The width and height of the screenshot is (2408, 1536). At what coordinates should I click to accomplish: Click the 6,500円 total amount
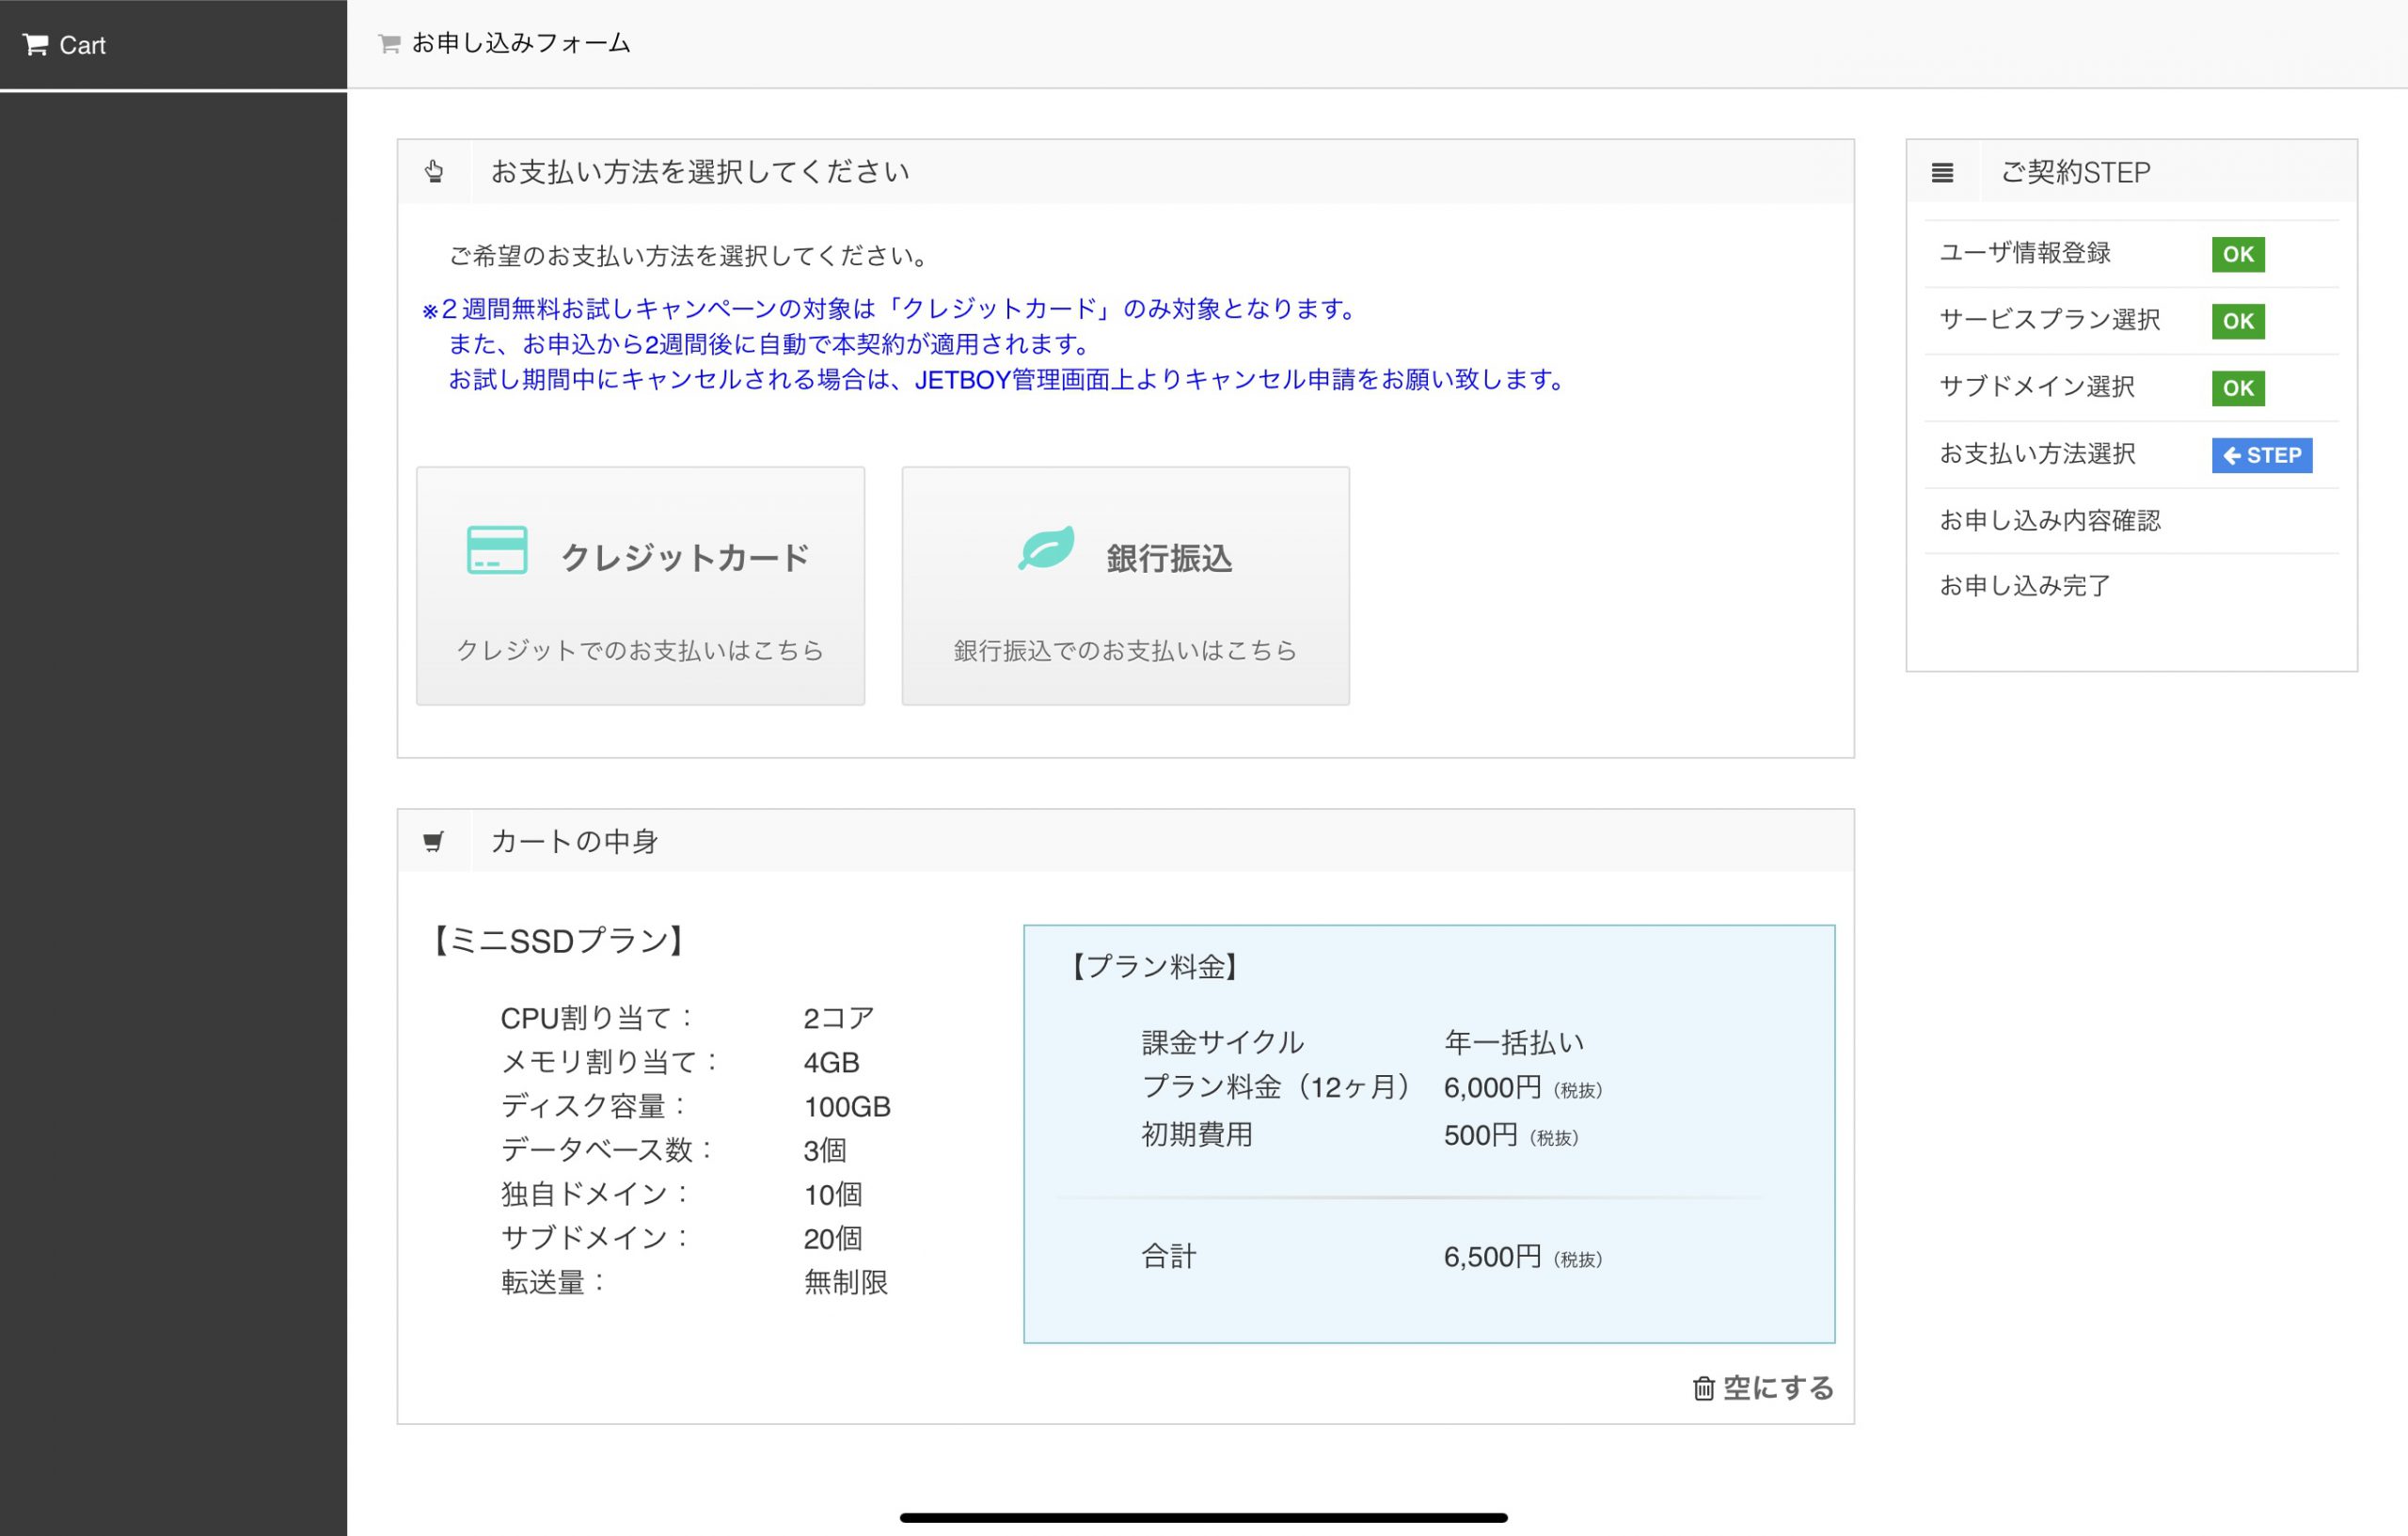pyautogui.click(x=1492, y=1257)
